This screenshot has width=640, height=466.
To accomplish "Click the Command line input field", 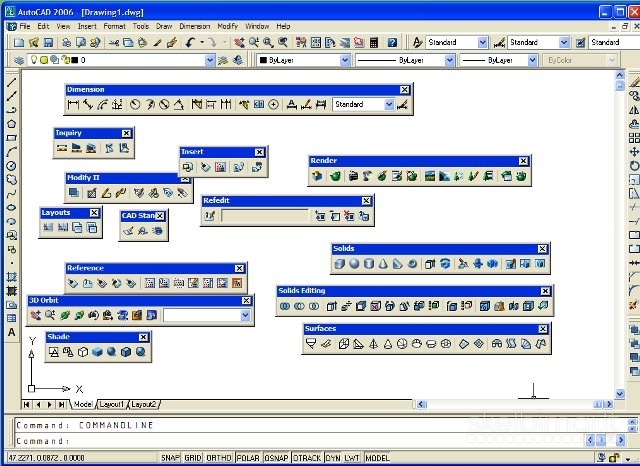I will (x=320, y=440).
